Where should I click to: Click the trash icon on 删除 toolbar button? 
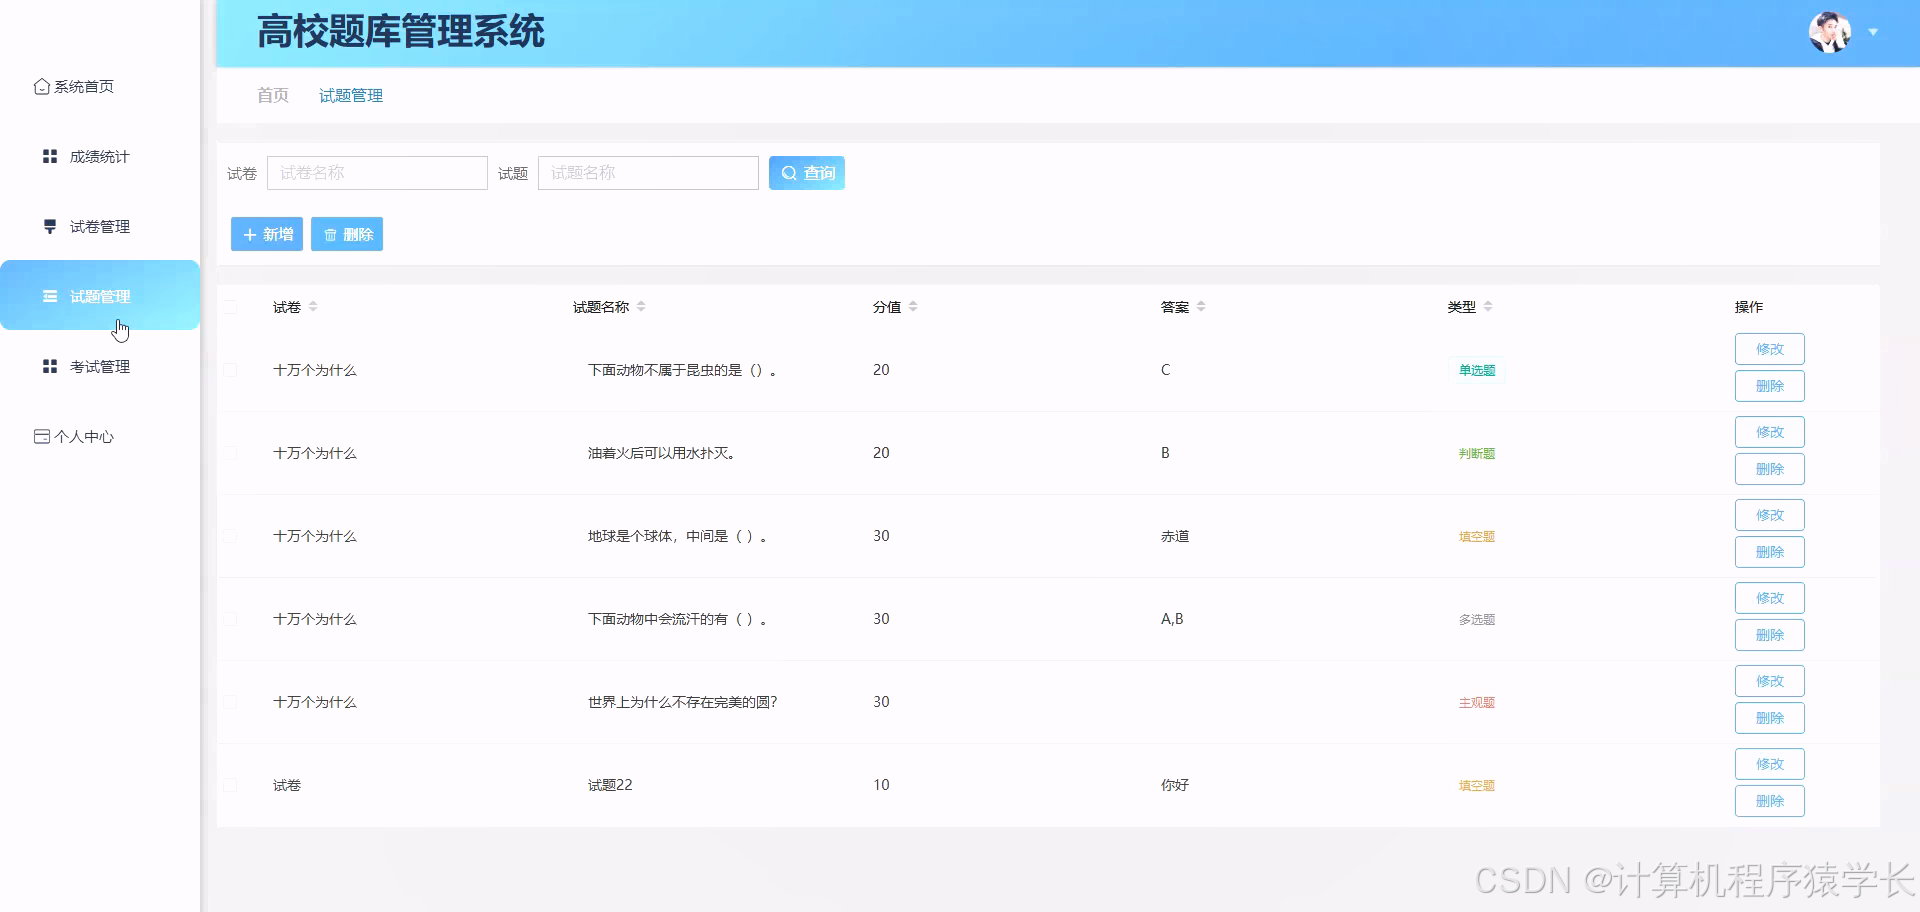point(330,235)
